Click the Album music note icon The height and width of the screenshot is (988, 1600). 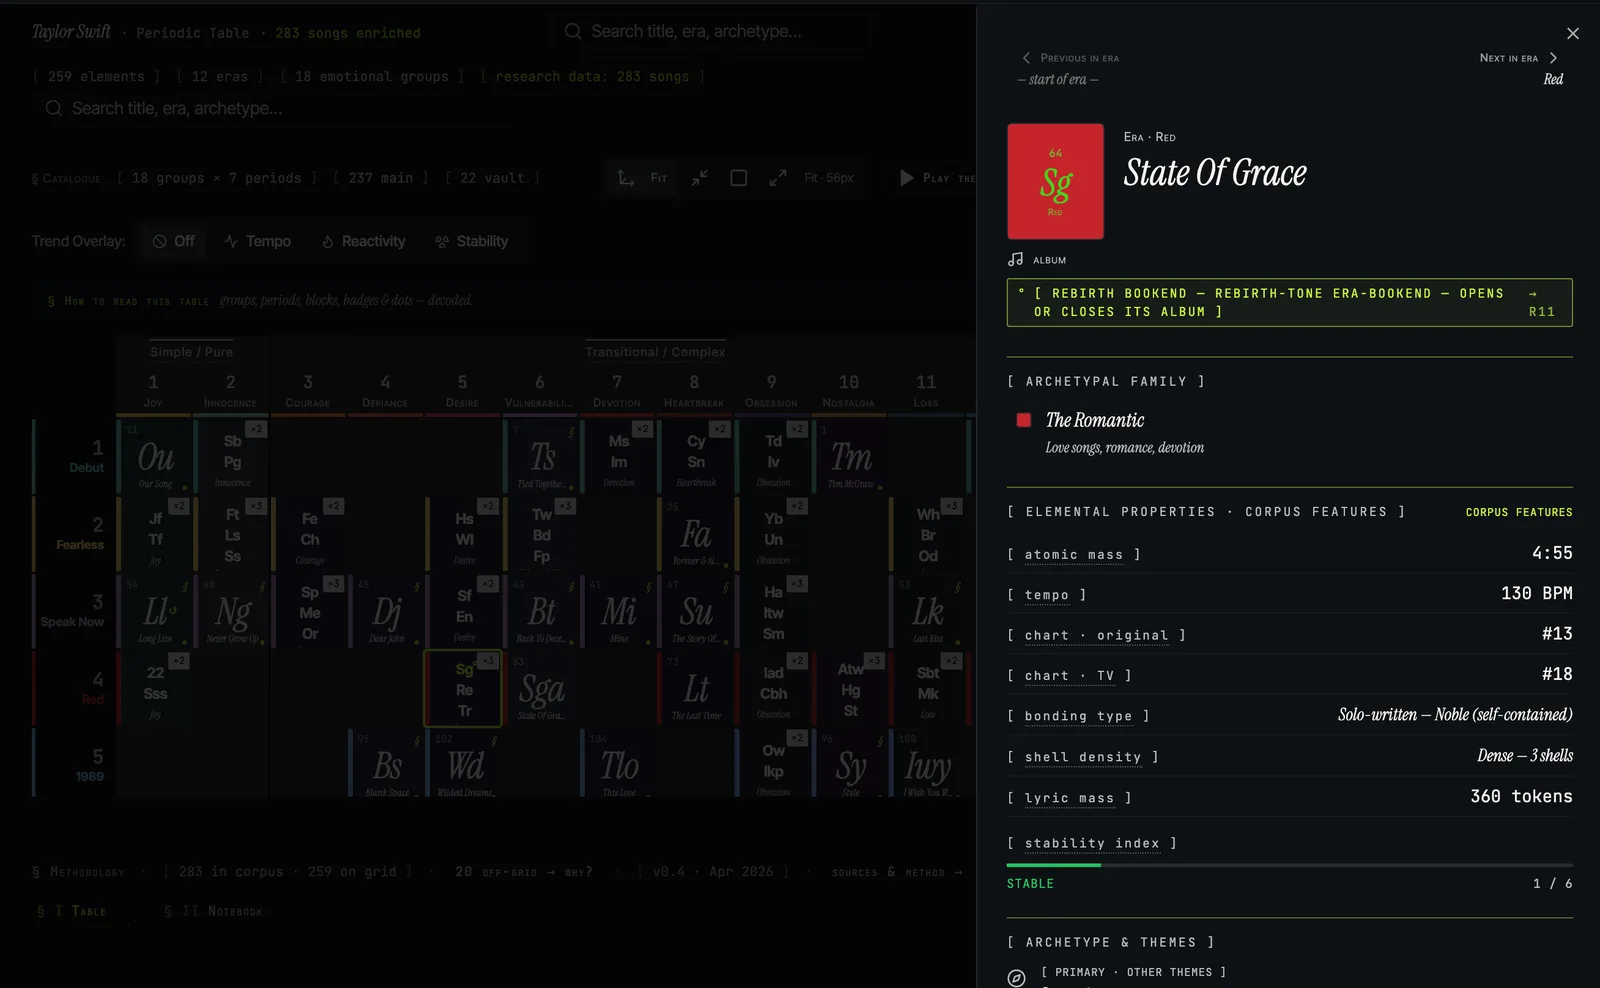[1016, 259]
